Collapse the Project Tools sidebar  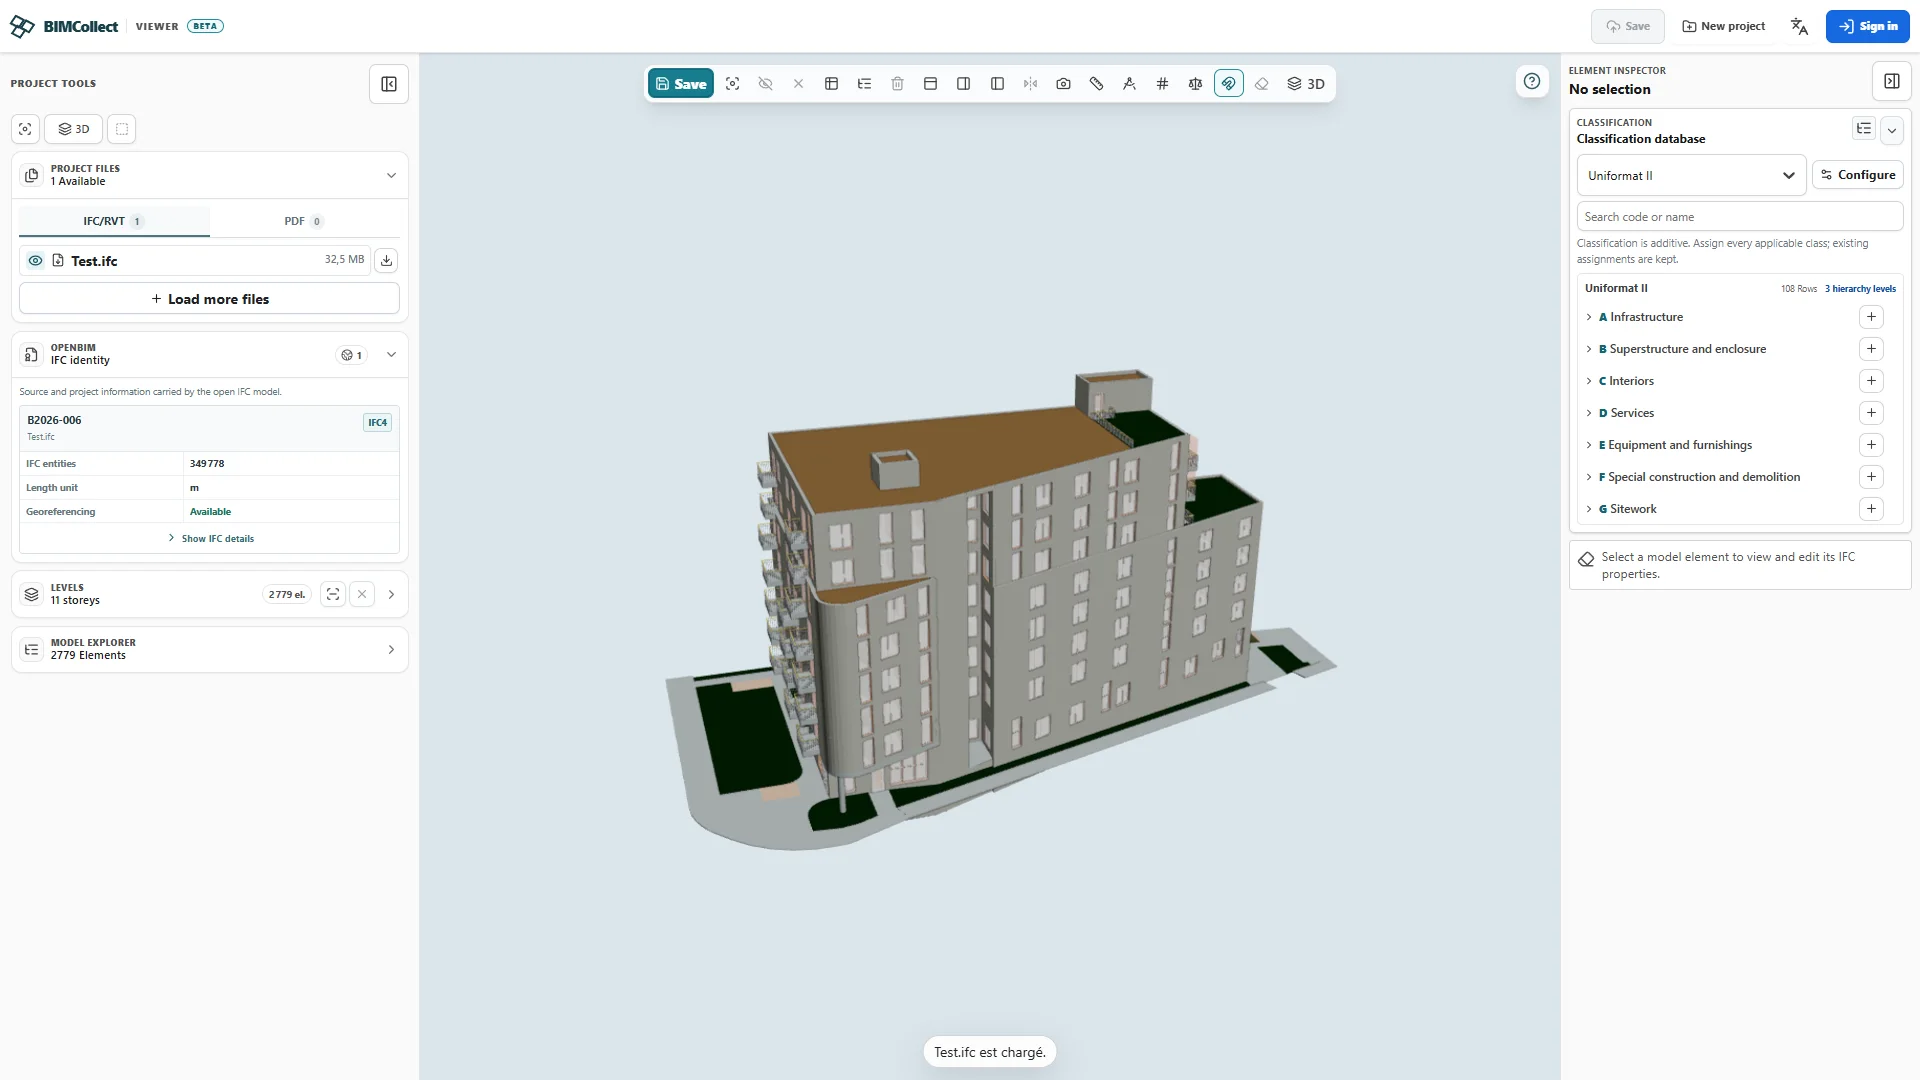click(x=389, y=84)
